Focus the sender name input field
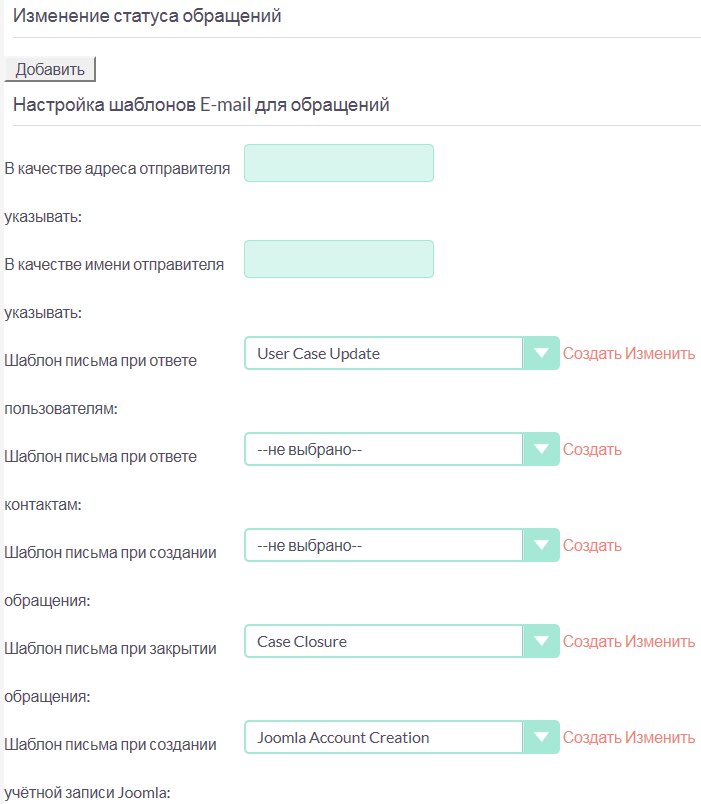 pos(339,259)
